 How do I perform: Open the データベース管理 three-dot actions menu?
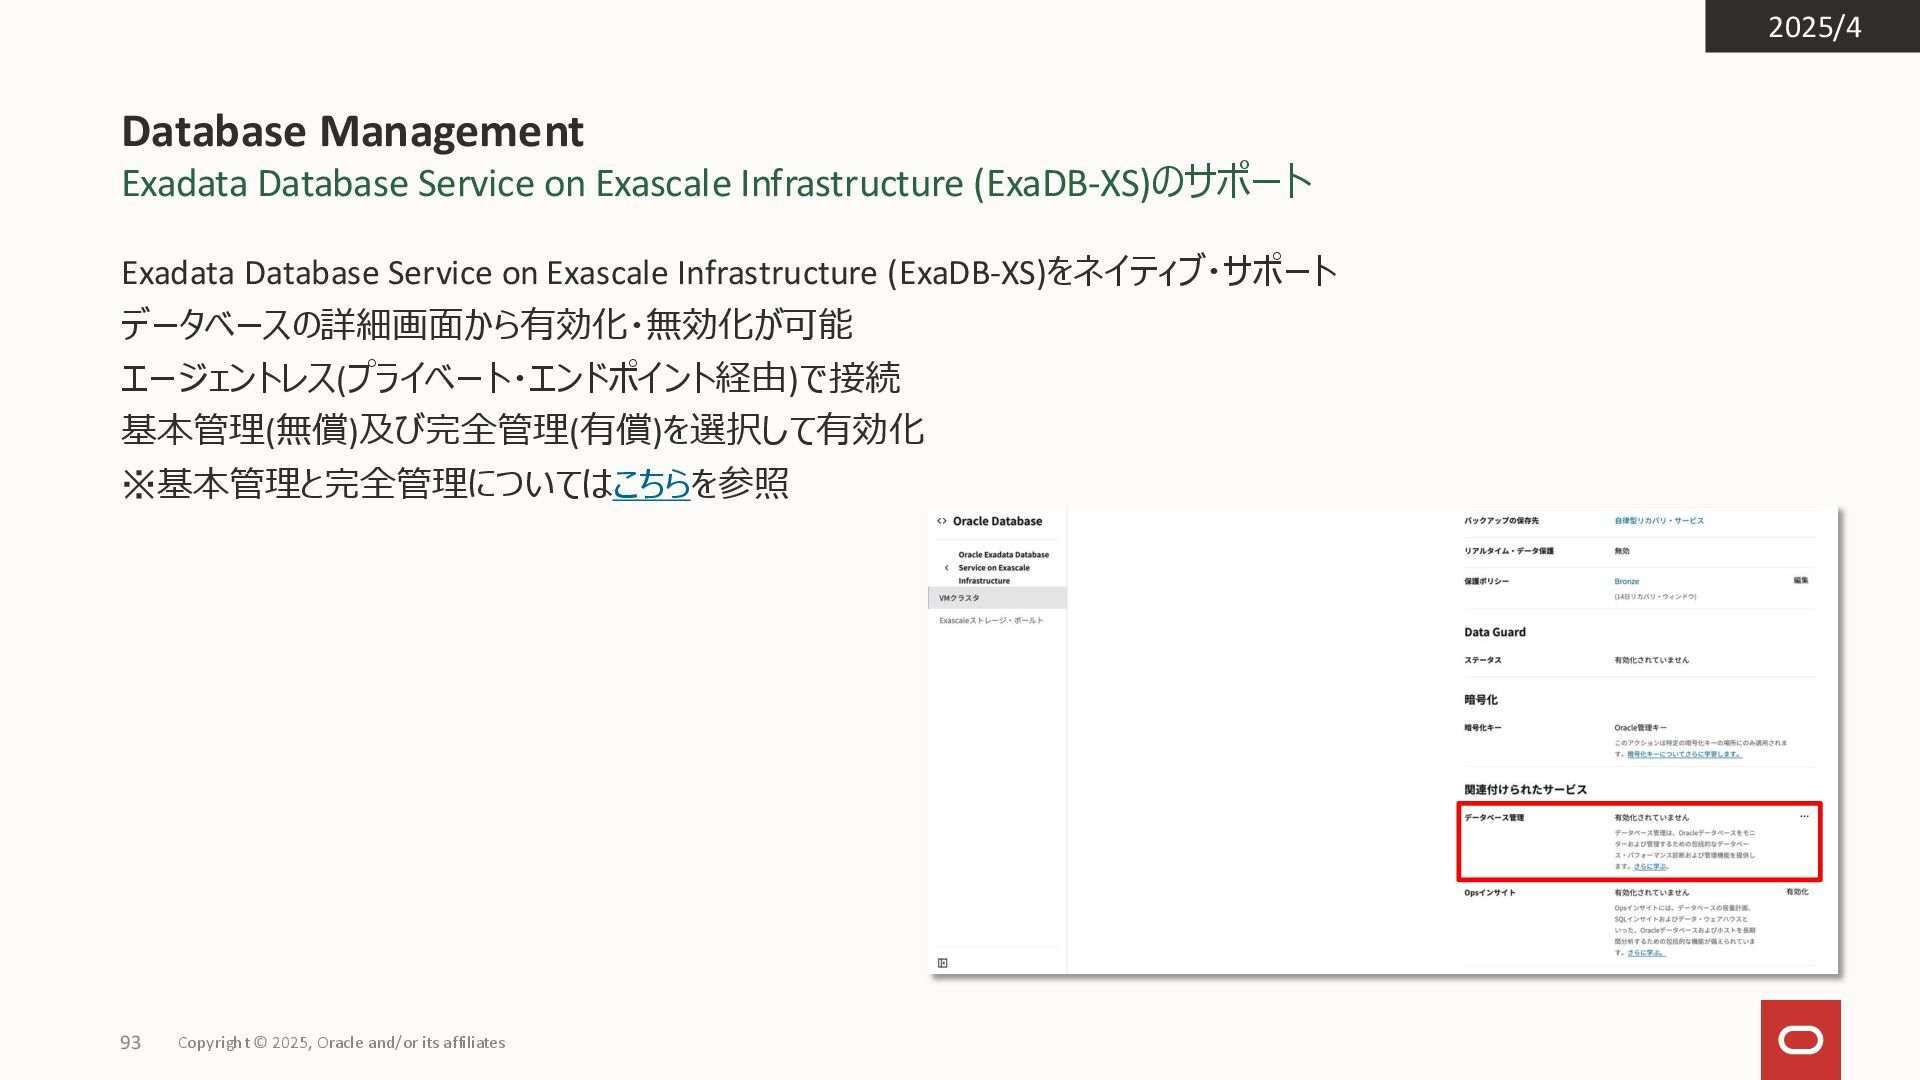(1804, 817)
